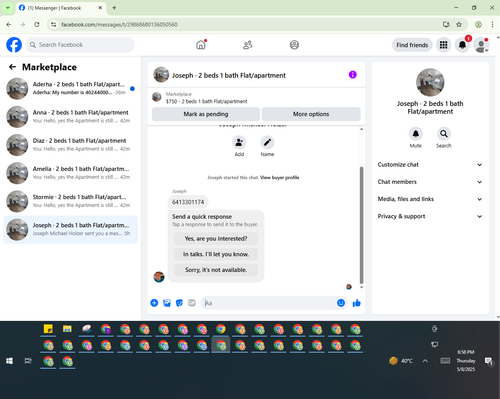Open Sticky Notes in taskbar
The width and height of the screenshot is (500, 399).
tap(48, 329)
